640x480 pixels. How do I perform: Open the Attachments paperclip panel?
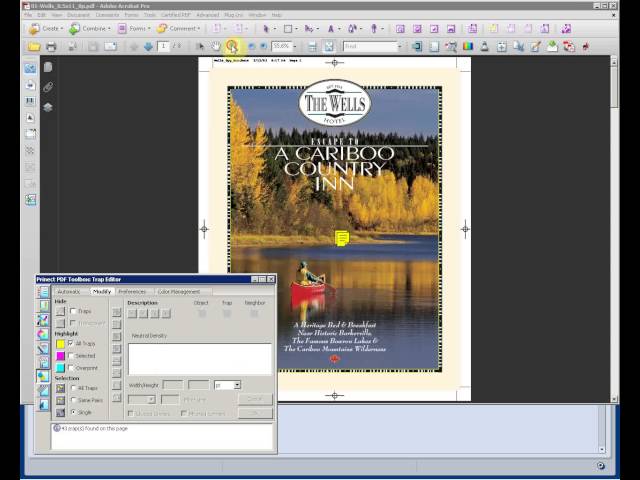click(x=48, y=87)
